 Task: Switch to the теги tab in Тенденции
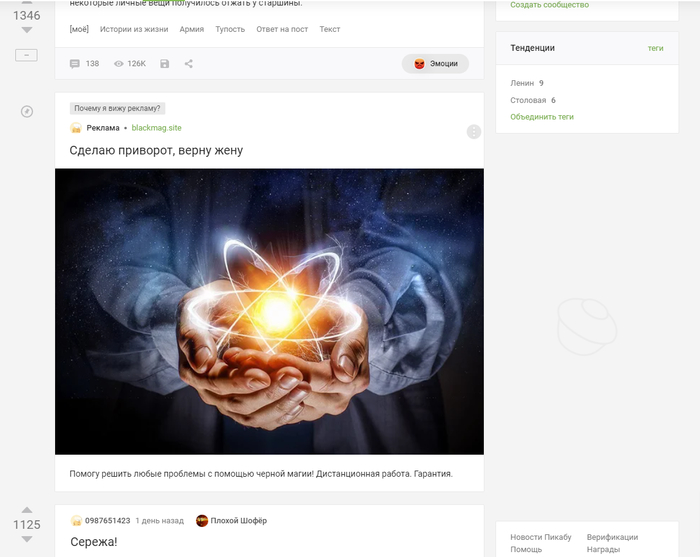655,48
